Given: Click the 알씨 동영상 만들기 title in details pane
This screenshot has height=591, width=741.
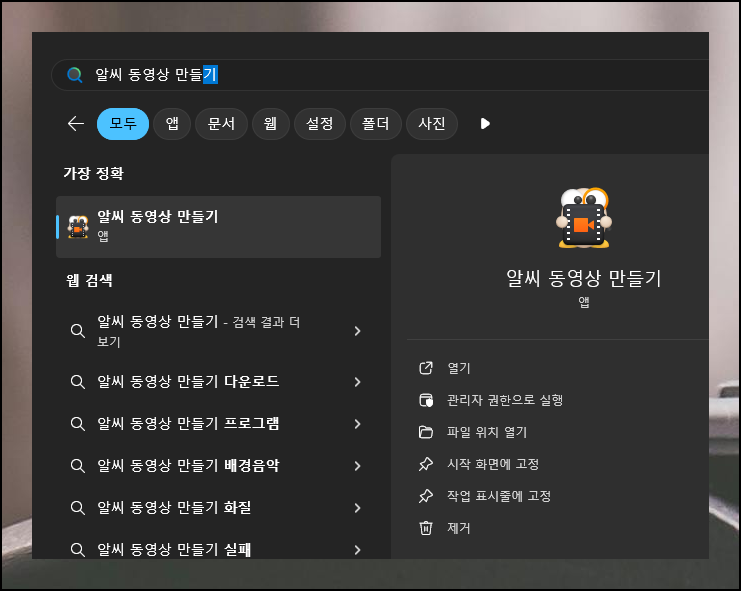Looking at the screenshot, I should pos(584,278).
